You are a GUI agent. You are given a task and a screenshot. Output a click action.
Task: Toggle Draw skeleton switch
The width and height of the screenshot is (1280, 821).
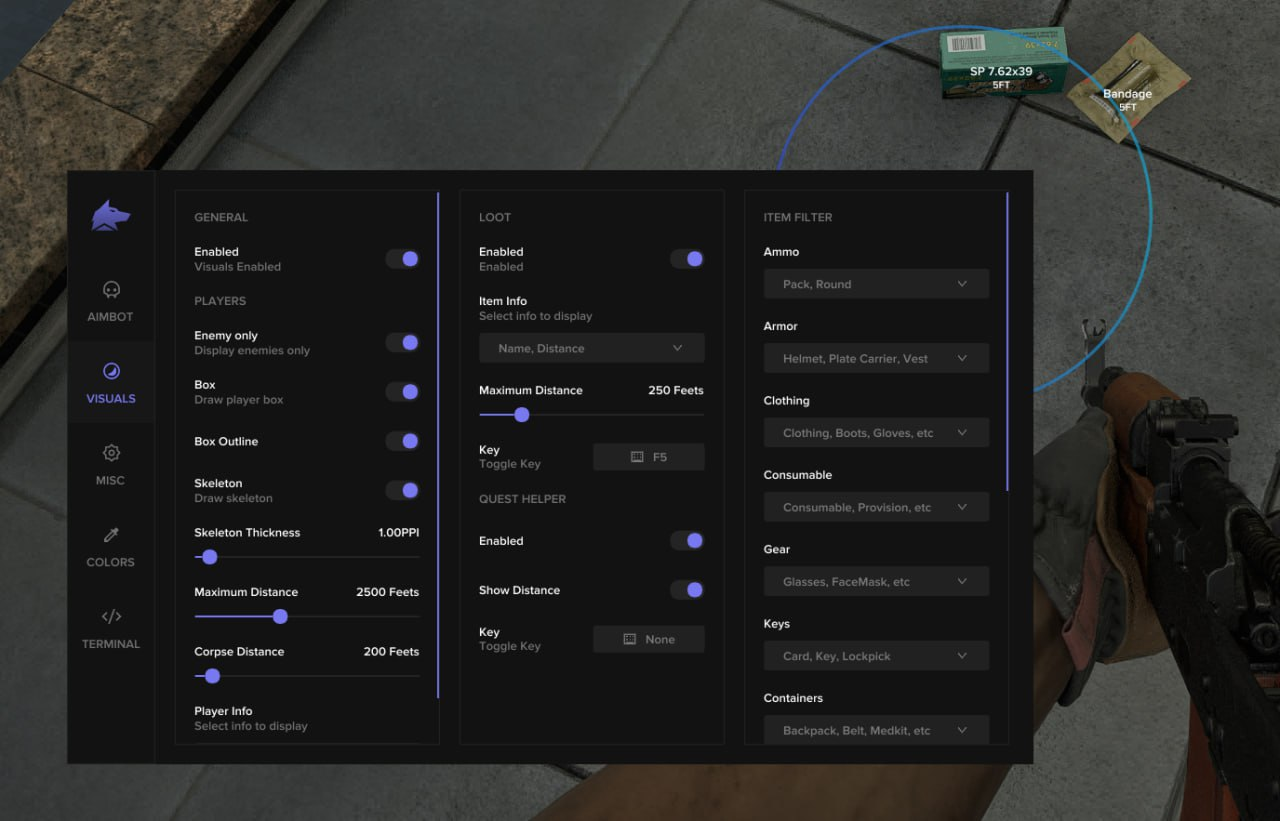403,490
